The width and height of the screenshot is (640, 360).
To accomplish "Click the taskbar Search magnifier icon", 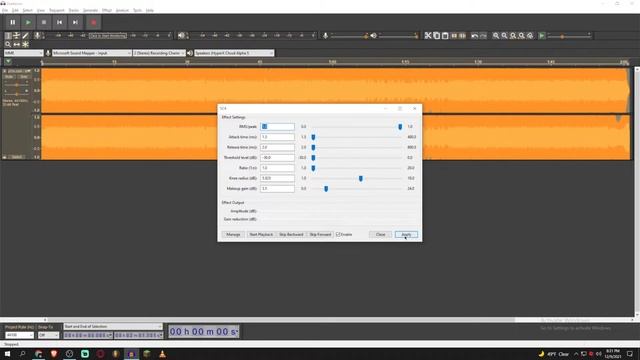I will 23,354.
